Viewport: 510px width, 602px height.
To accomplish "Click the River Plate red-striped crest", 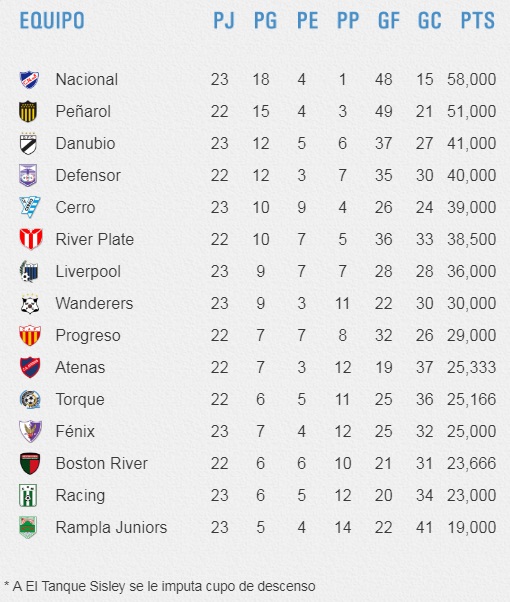I will (31, 239).
